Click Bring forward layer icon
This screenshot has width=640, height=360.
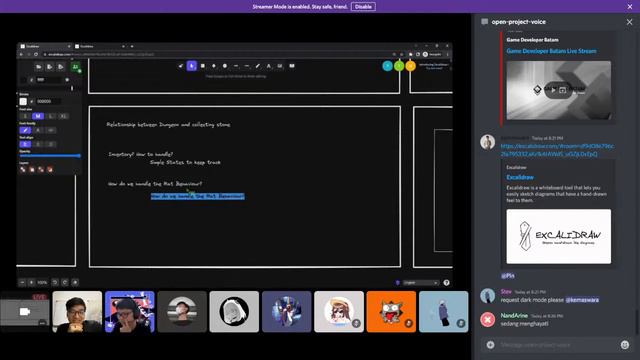coord(41,169)
